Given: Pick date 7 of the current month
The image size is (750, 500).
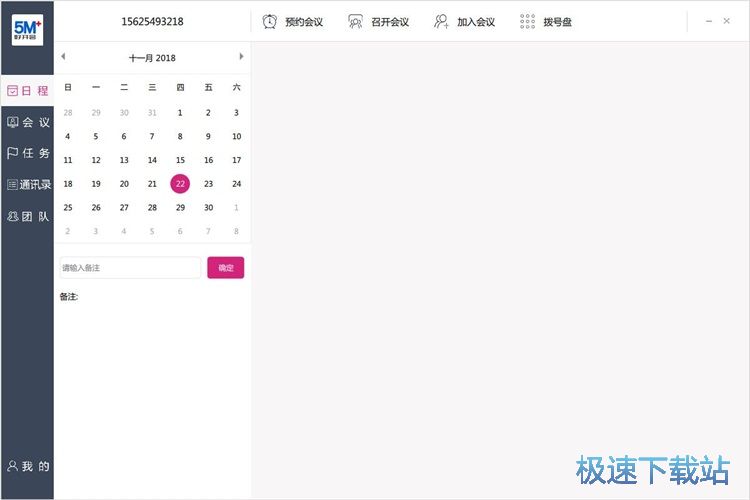Looking at the screenshot, I should pyautogui.click(x=152, y=136).
